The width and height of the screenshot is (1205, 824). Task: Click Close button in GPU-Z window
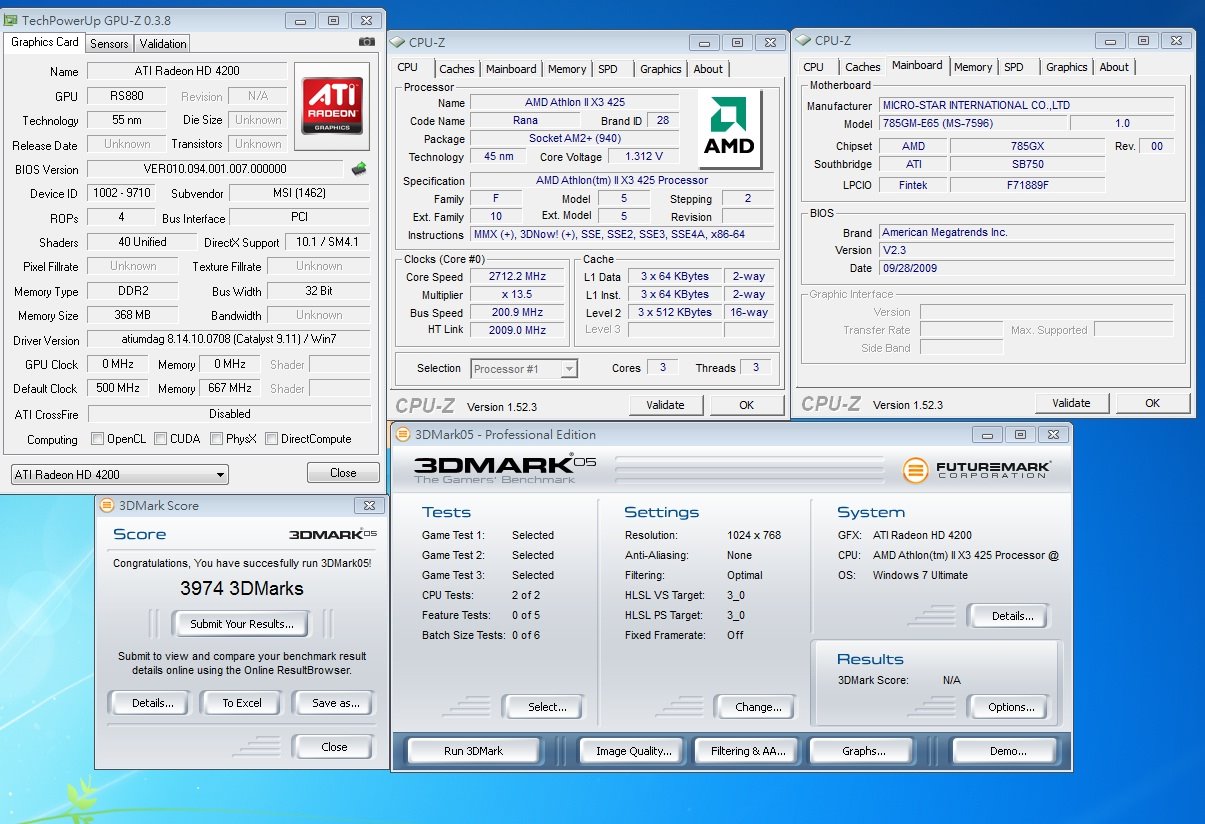[x=343, y=473]
